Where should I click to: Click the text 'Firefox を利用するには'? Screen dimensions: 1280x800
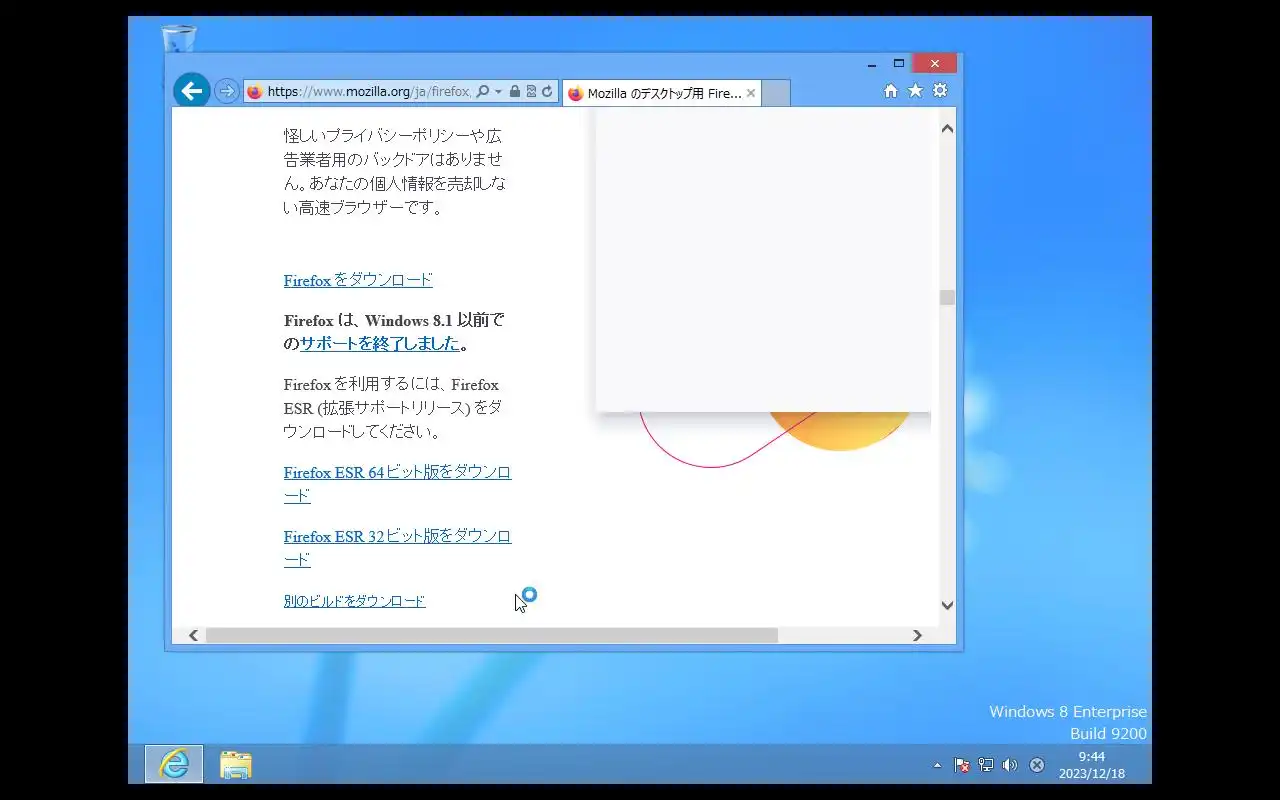(365, 385)
